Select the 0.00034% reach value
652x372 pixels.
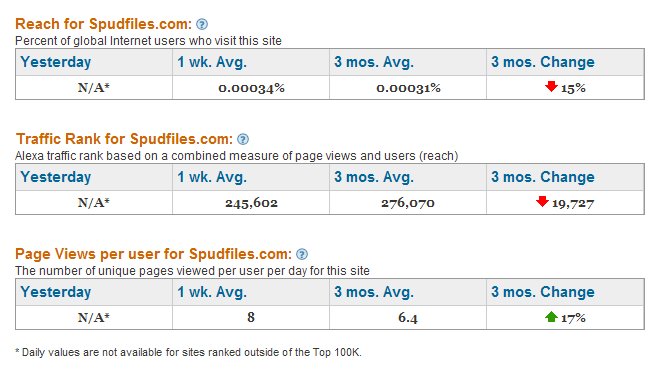251,88
